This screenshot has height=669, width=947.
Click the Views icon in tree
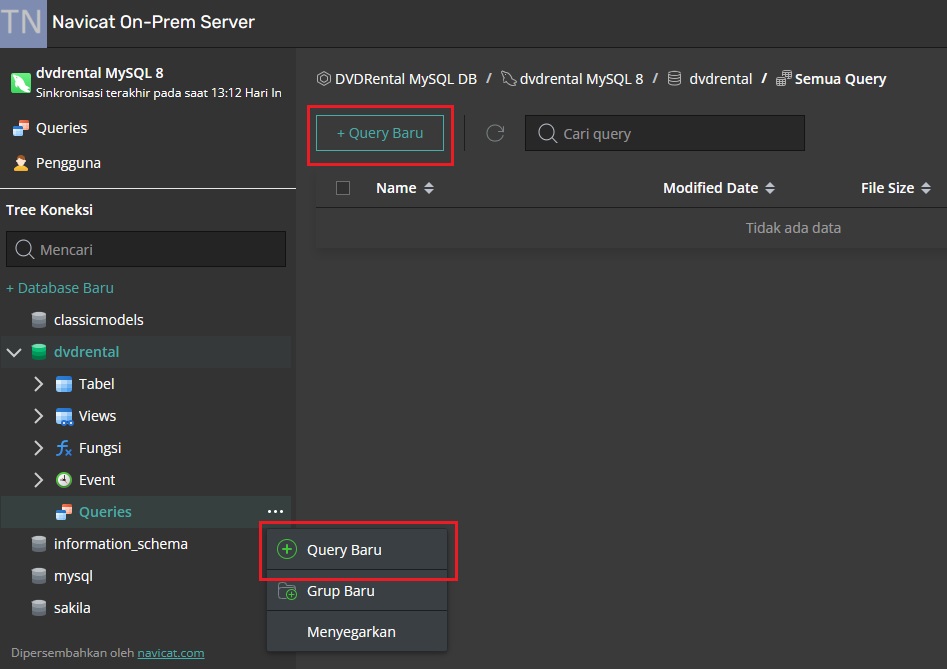tap(63, 417)
